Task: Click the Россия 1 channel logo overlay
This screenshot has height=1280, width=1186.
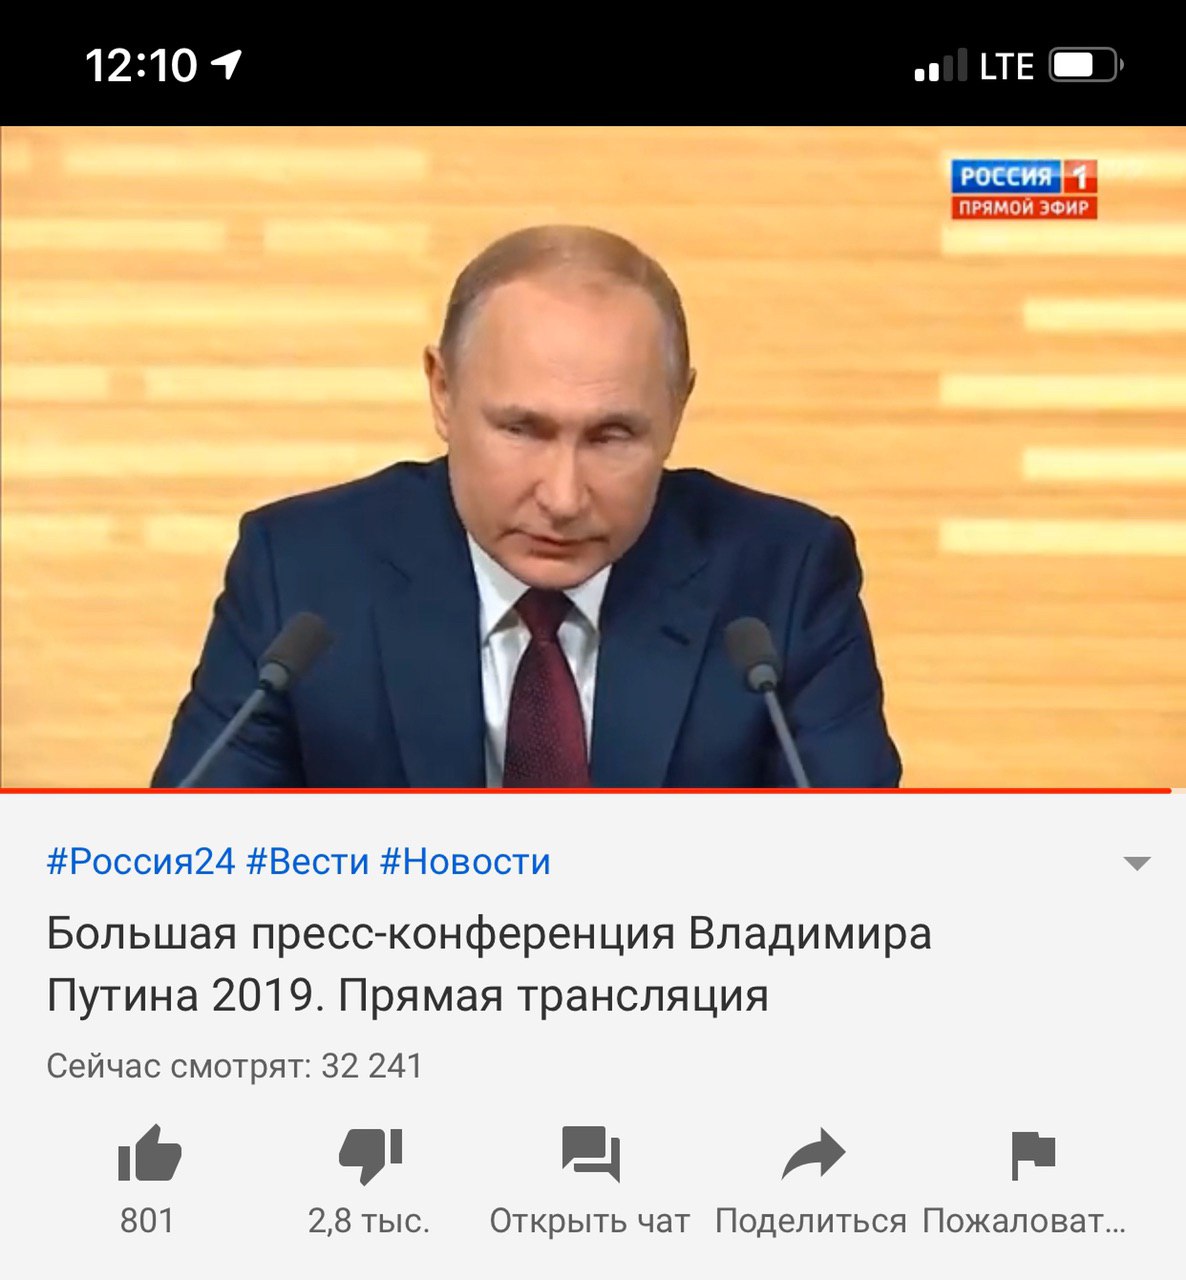Action: (1023, 188)
